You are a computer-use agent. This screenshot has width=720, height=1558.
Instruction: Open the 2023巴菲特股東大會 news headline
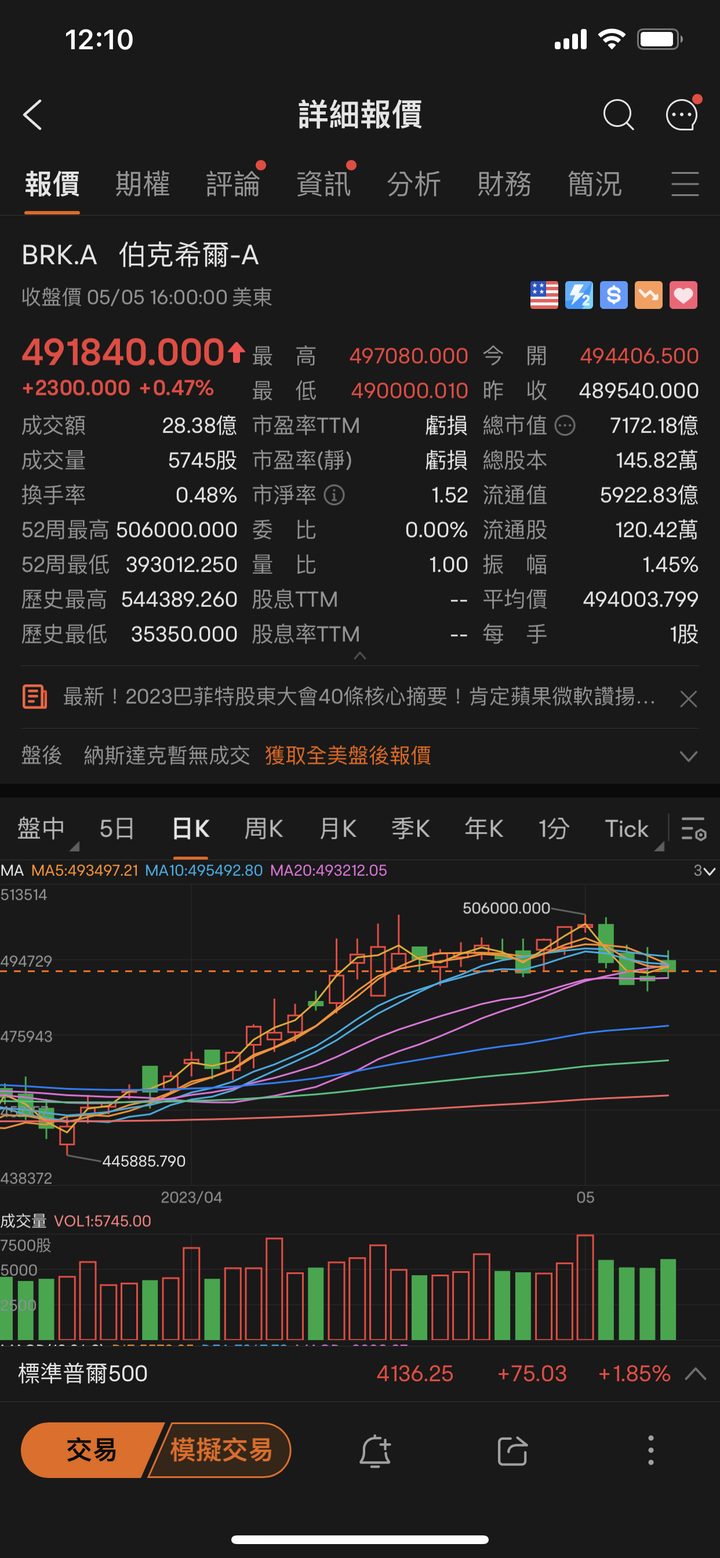[x=360, y=697]
